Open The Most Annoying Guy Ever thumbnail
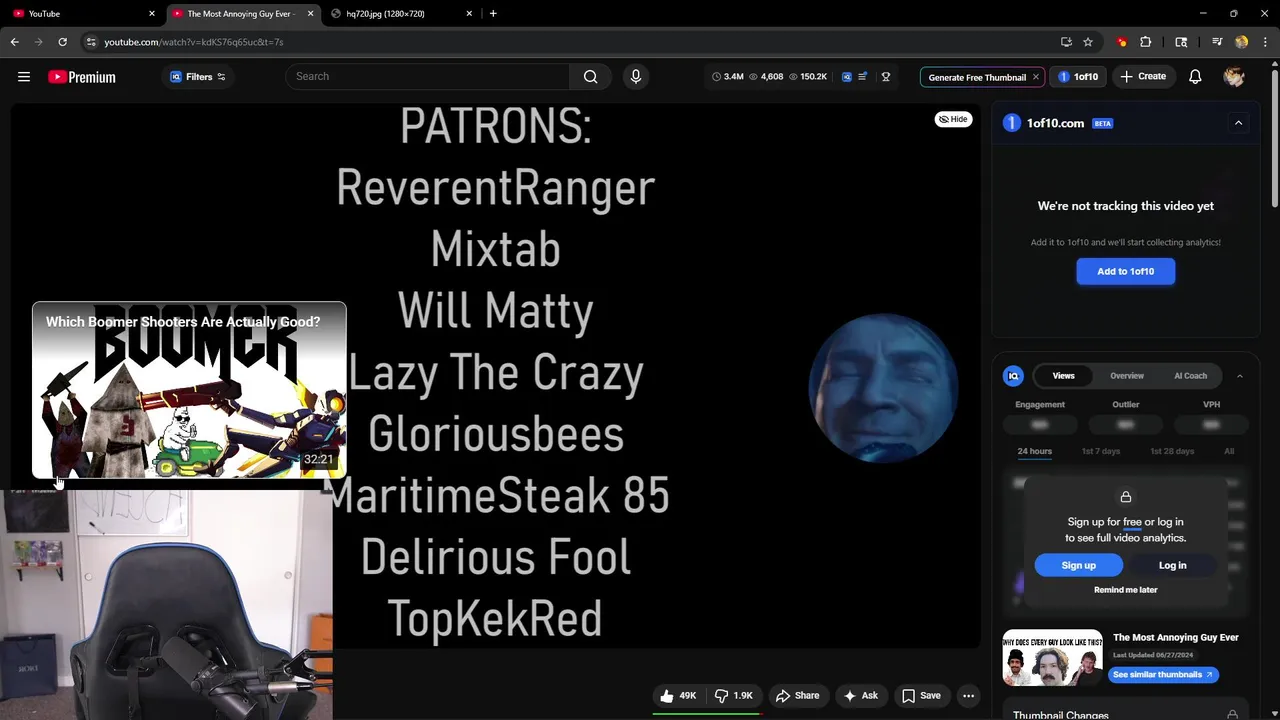Viewport: 1280px width, 720px height. point(1053,657)
